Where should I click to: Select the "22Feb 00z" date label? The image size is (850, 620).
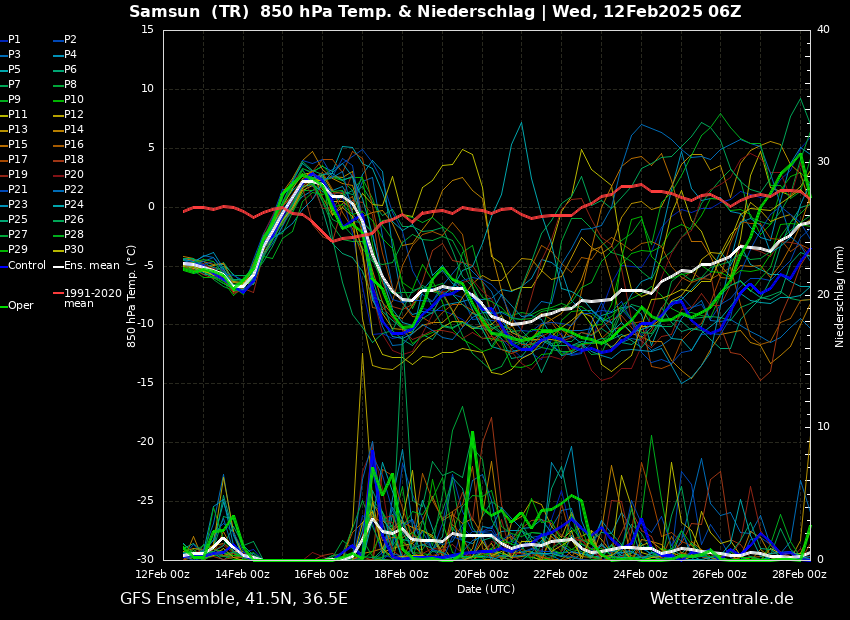561,574
